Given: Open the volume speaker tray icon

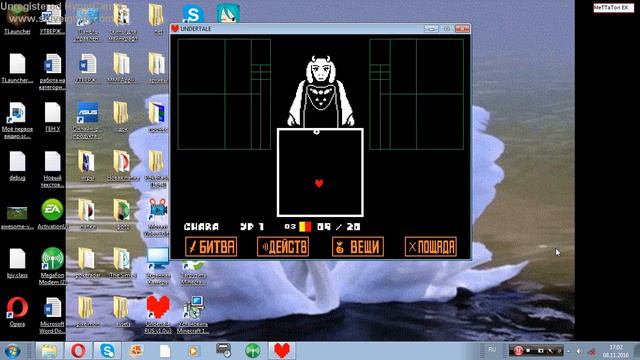Looking at the screenshot, I should coord(580,351).
